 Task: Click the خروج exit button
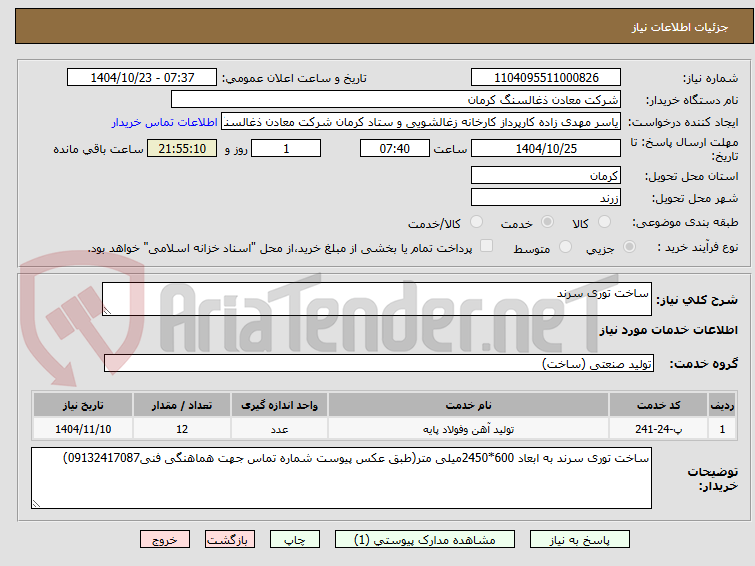tap(165, 540)
